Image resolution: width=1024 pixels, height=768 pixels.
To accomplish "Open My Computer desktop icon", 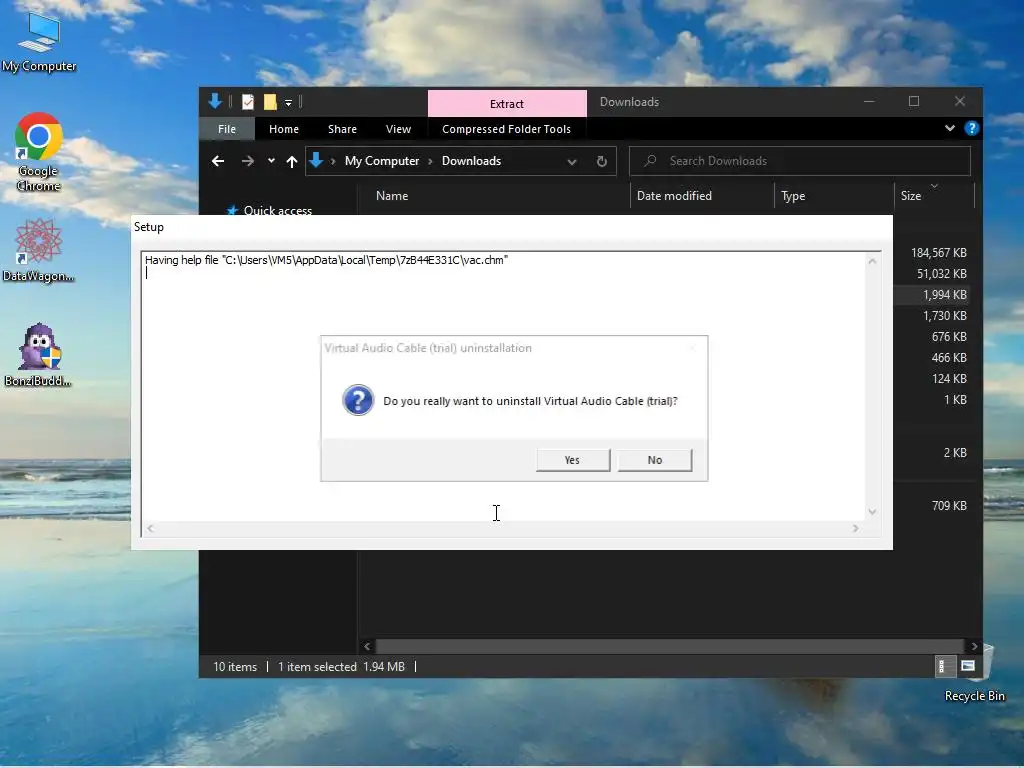I will [39, 40].
